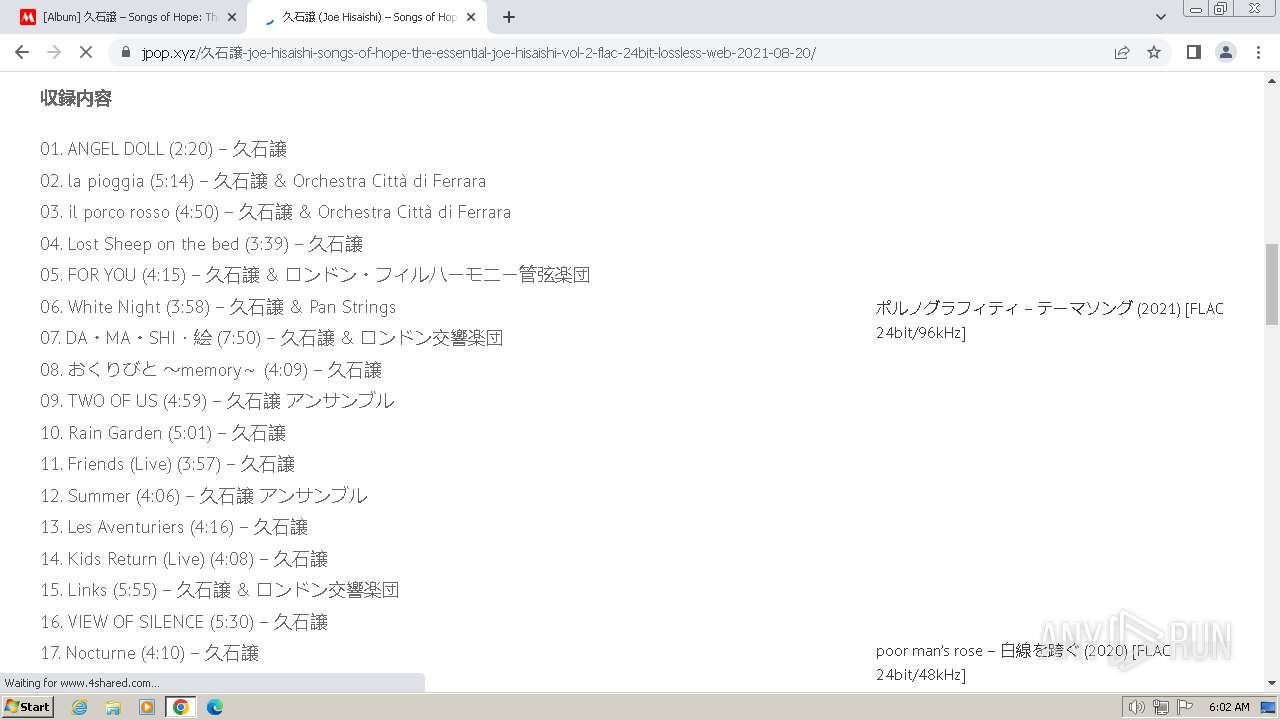Select track 12. Summer text
1280x720 pixels.
click(x=204, y=496)
